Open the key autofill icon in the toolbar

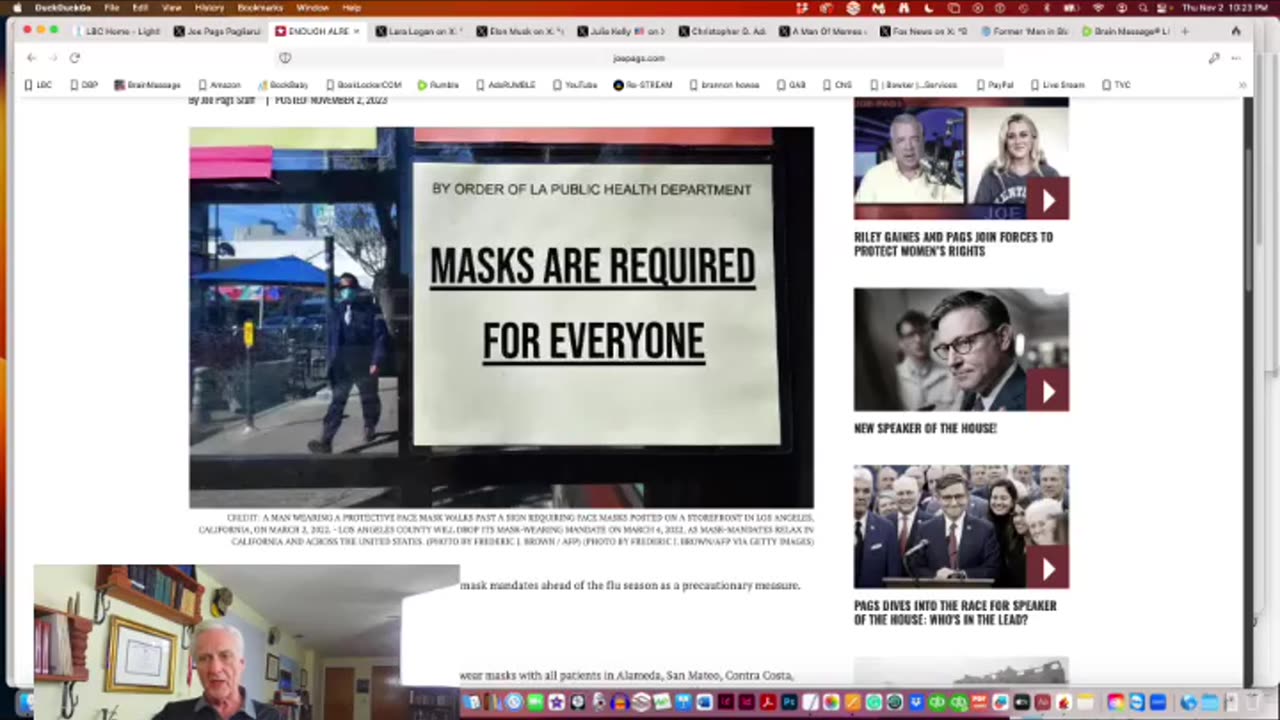pyautogui.click(x=1214, y=58)
